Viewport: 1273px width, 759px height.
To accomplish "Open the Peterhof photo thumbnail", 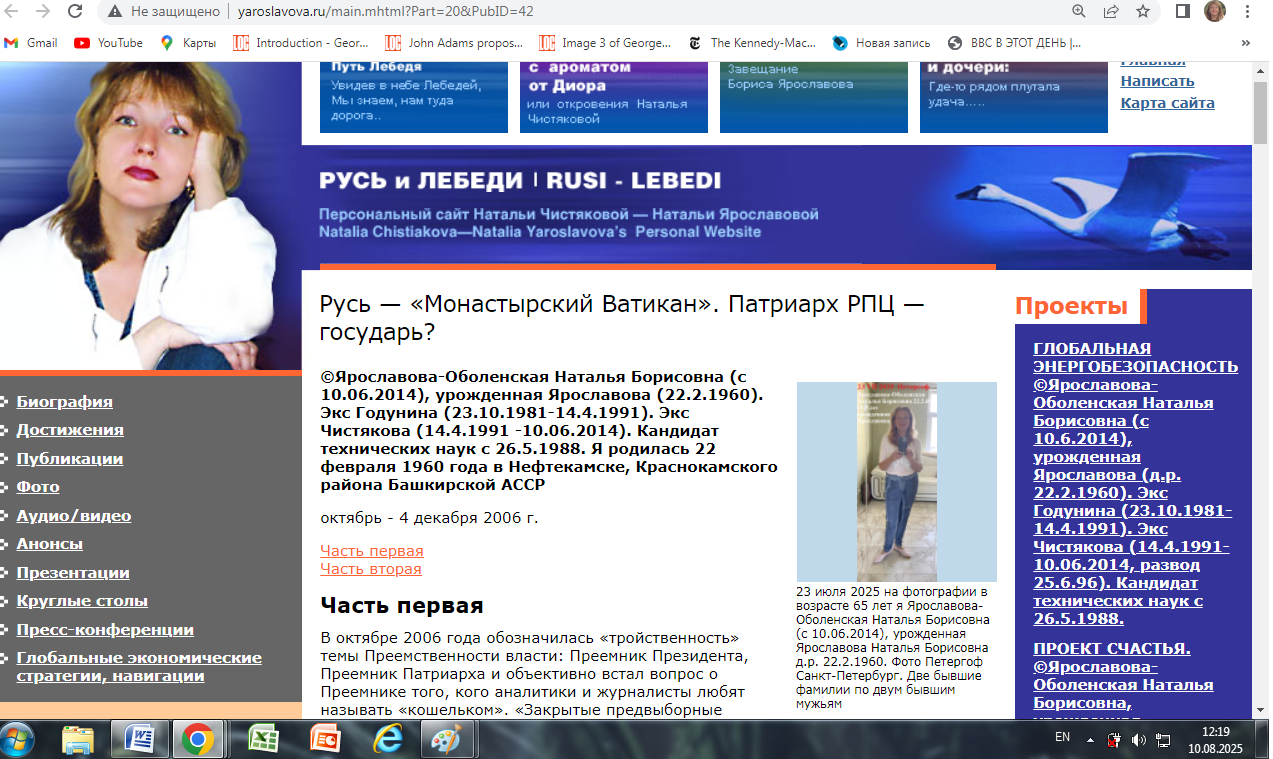I will click(x=896, y=482).
